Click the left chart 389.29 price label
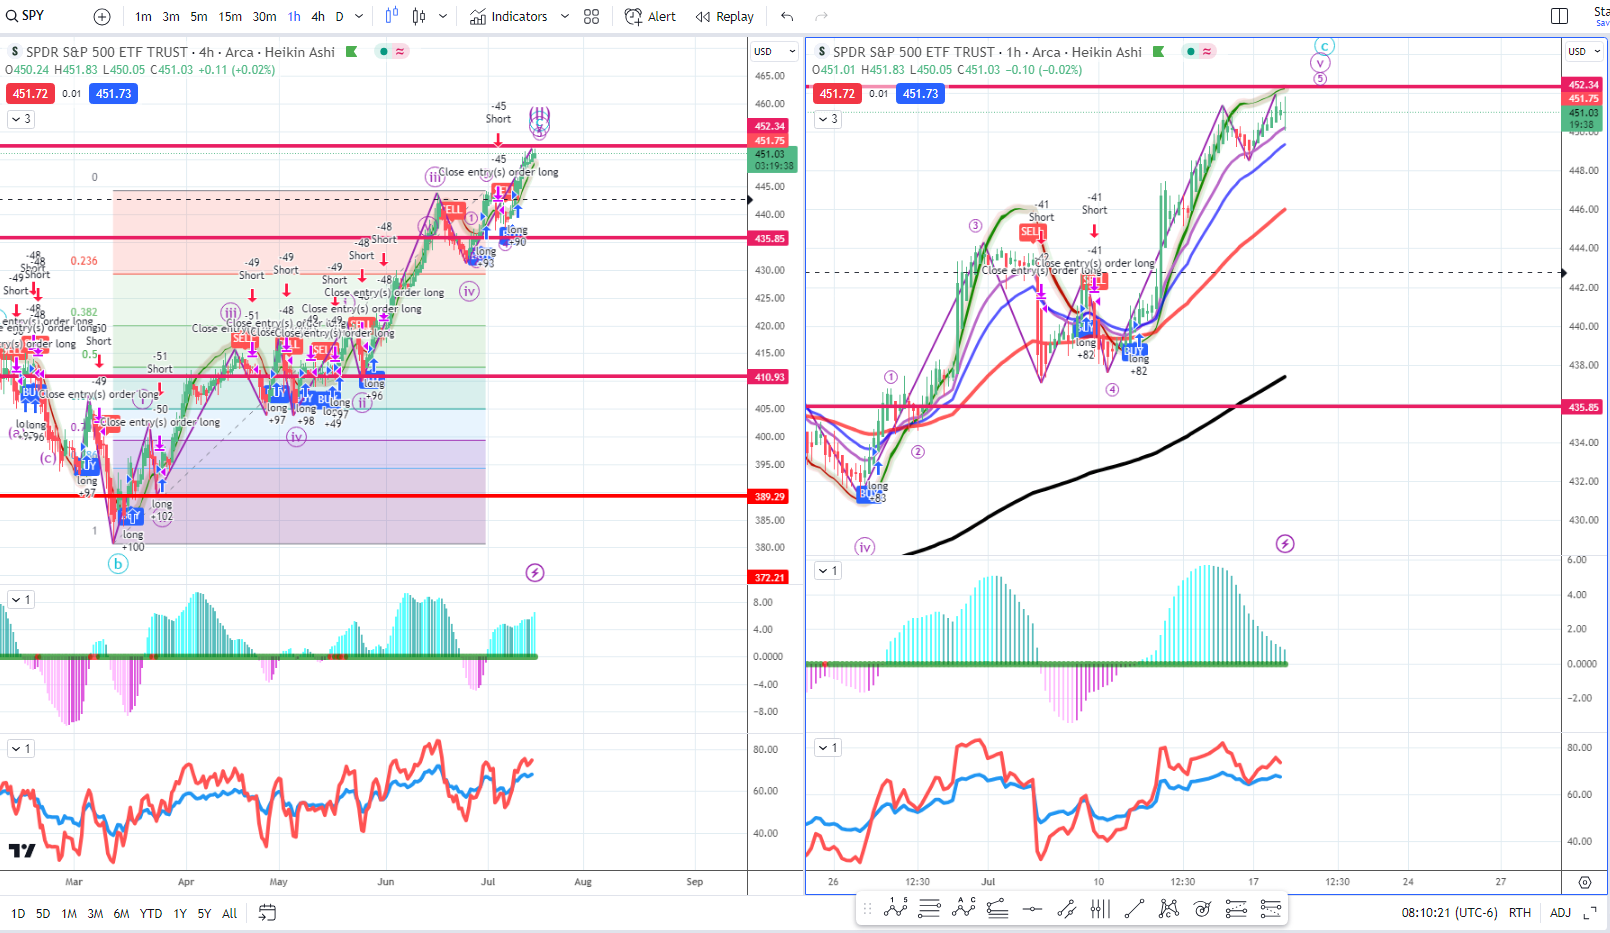This screenshot has height=933, width=1610. coord(769,496)
